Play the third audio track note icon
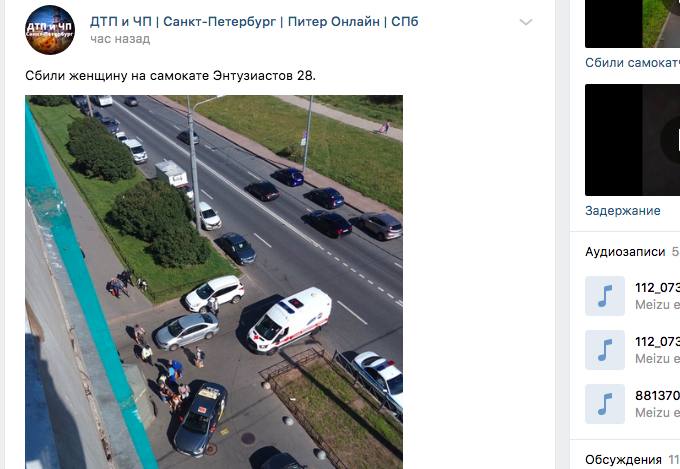Screen dimensions: 680x469 605,404
